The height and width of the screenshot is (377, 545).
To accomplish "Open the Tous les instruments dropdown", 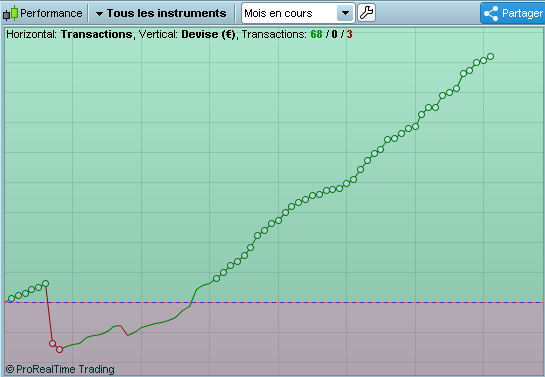I will (161, 13).
